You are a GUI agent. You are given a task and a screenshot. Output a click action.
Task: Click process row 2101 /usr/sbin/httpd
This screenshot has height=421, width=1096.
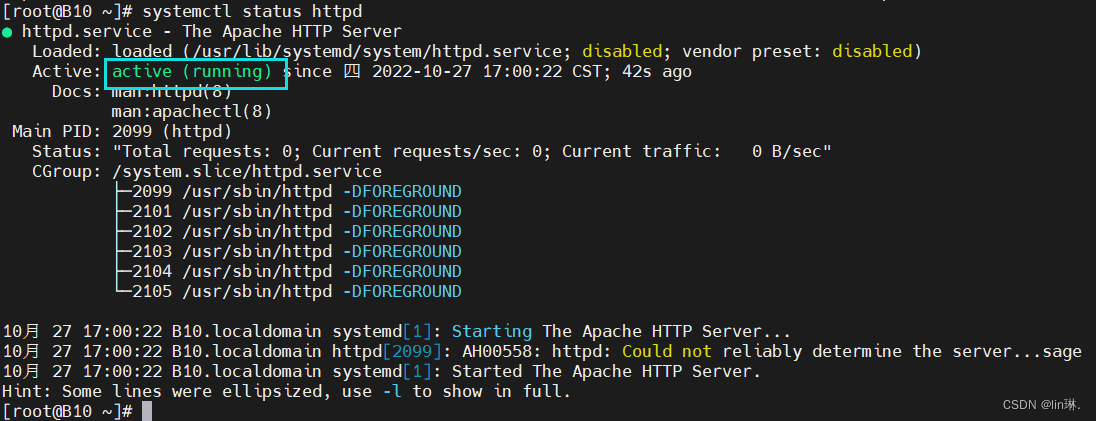287,211
